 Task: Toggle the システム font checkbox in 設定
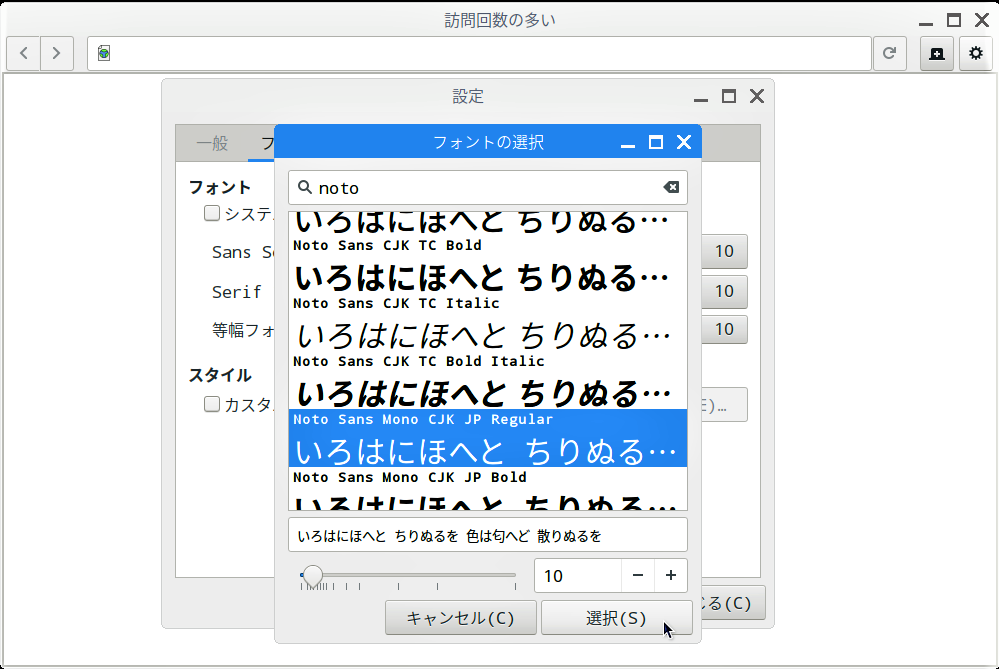[x=212, y=213]
